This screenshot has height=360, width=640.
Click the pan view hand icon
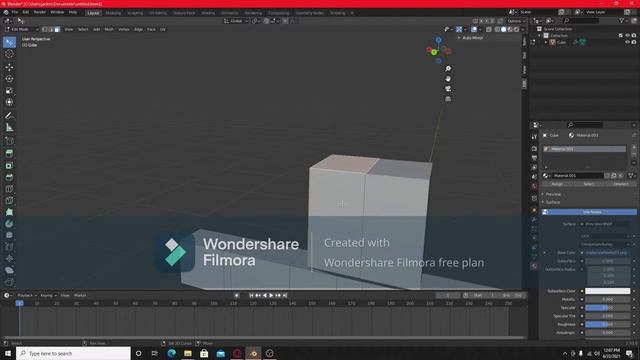pos(448,79)
